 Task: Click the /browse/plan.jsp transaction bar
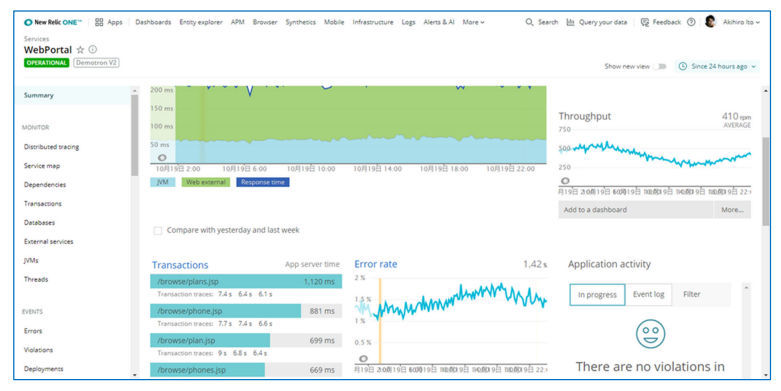click(x=246, y=341)
